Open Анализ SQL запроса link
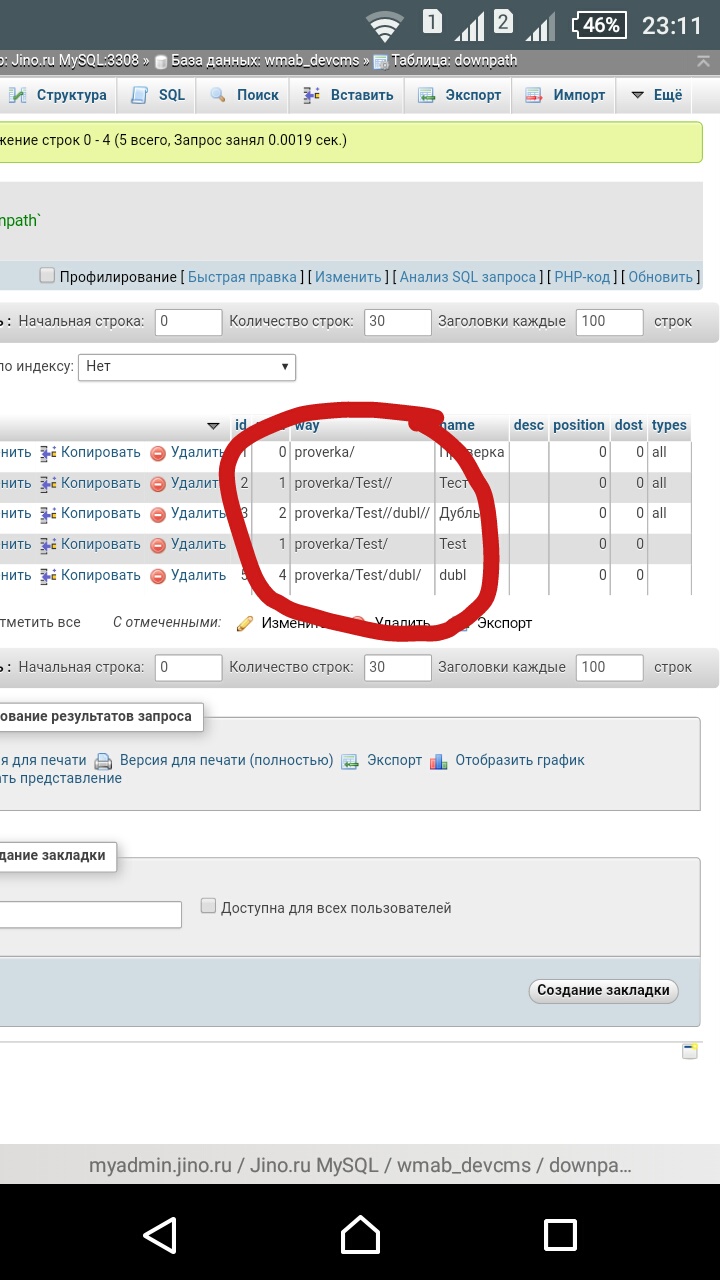Viewport: 720px width, 1280px height. point(468,277)
